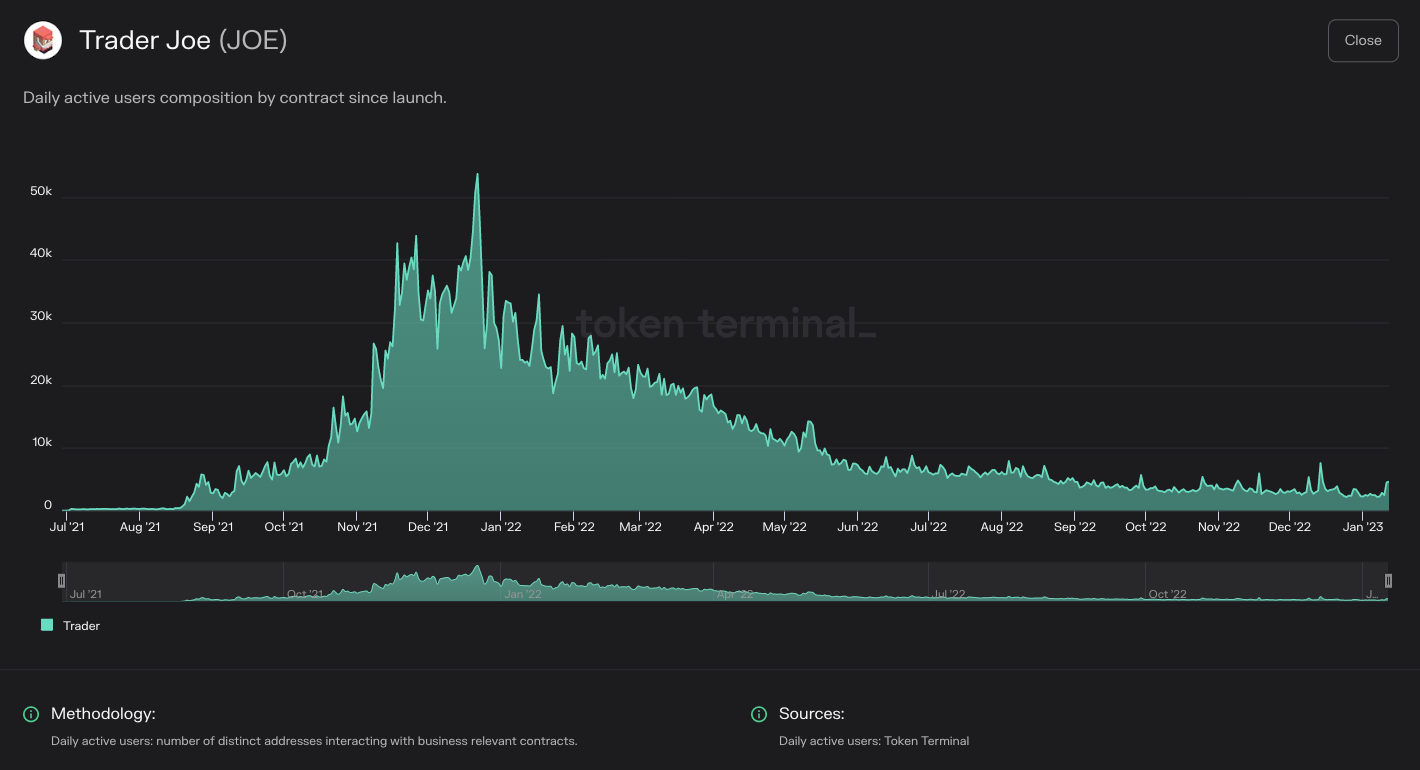This screenshot has width=1420, height=770.
Task: Click the Methodology info icon
Action: pyautogui.click(x=30, y=714)
